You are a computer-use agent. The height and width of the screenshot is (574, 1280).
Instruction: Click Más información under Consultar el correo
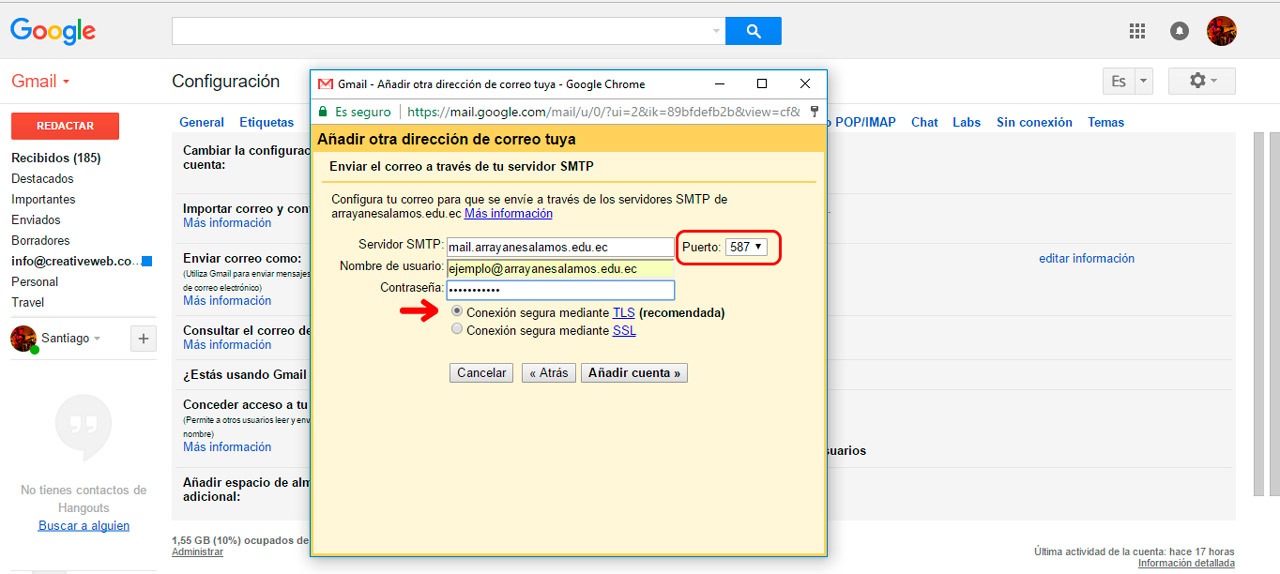click(227, 345)
